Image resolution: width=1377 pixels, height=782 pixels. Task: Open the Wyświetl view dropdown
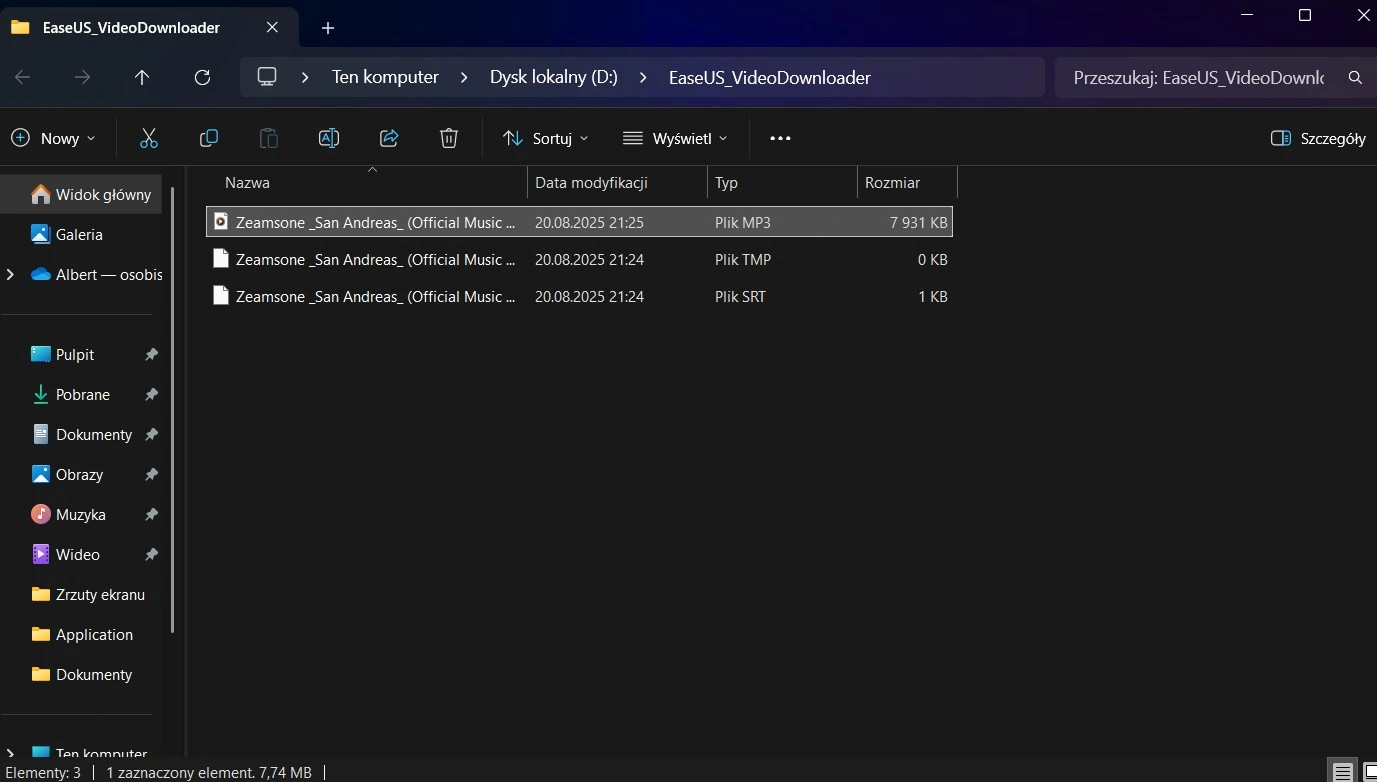point(675,138)
